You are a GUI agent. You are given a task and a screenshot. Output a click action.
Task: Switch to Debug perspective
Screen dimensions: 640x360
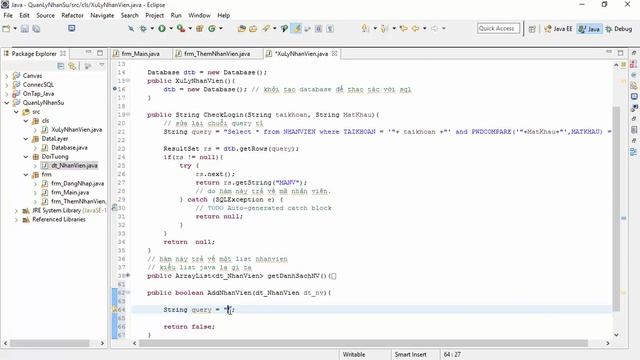(x=619, y=29)
